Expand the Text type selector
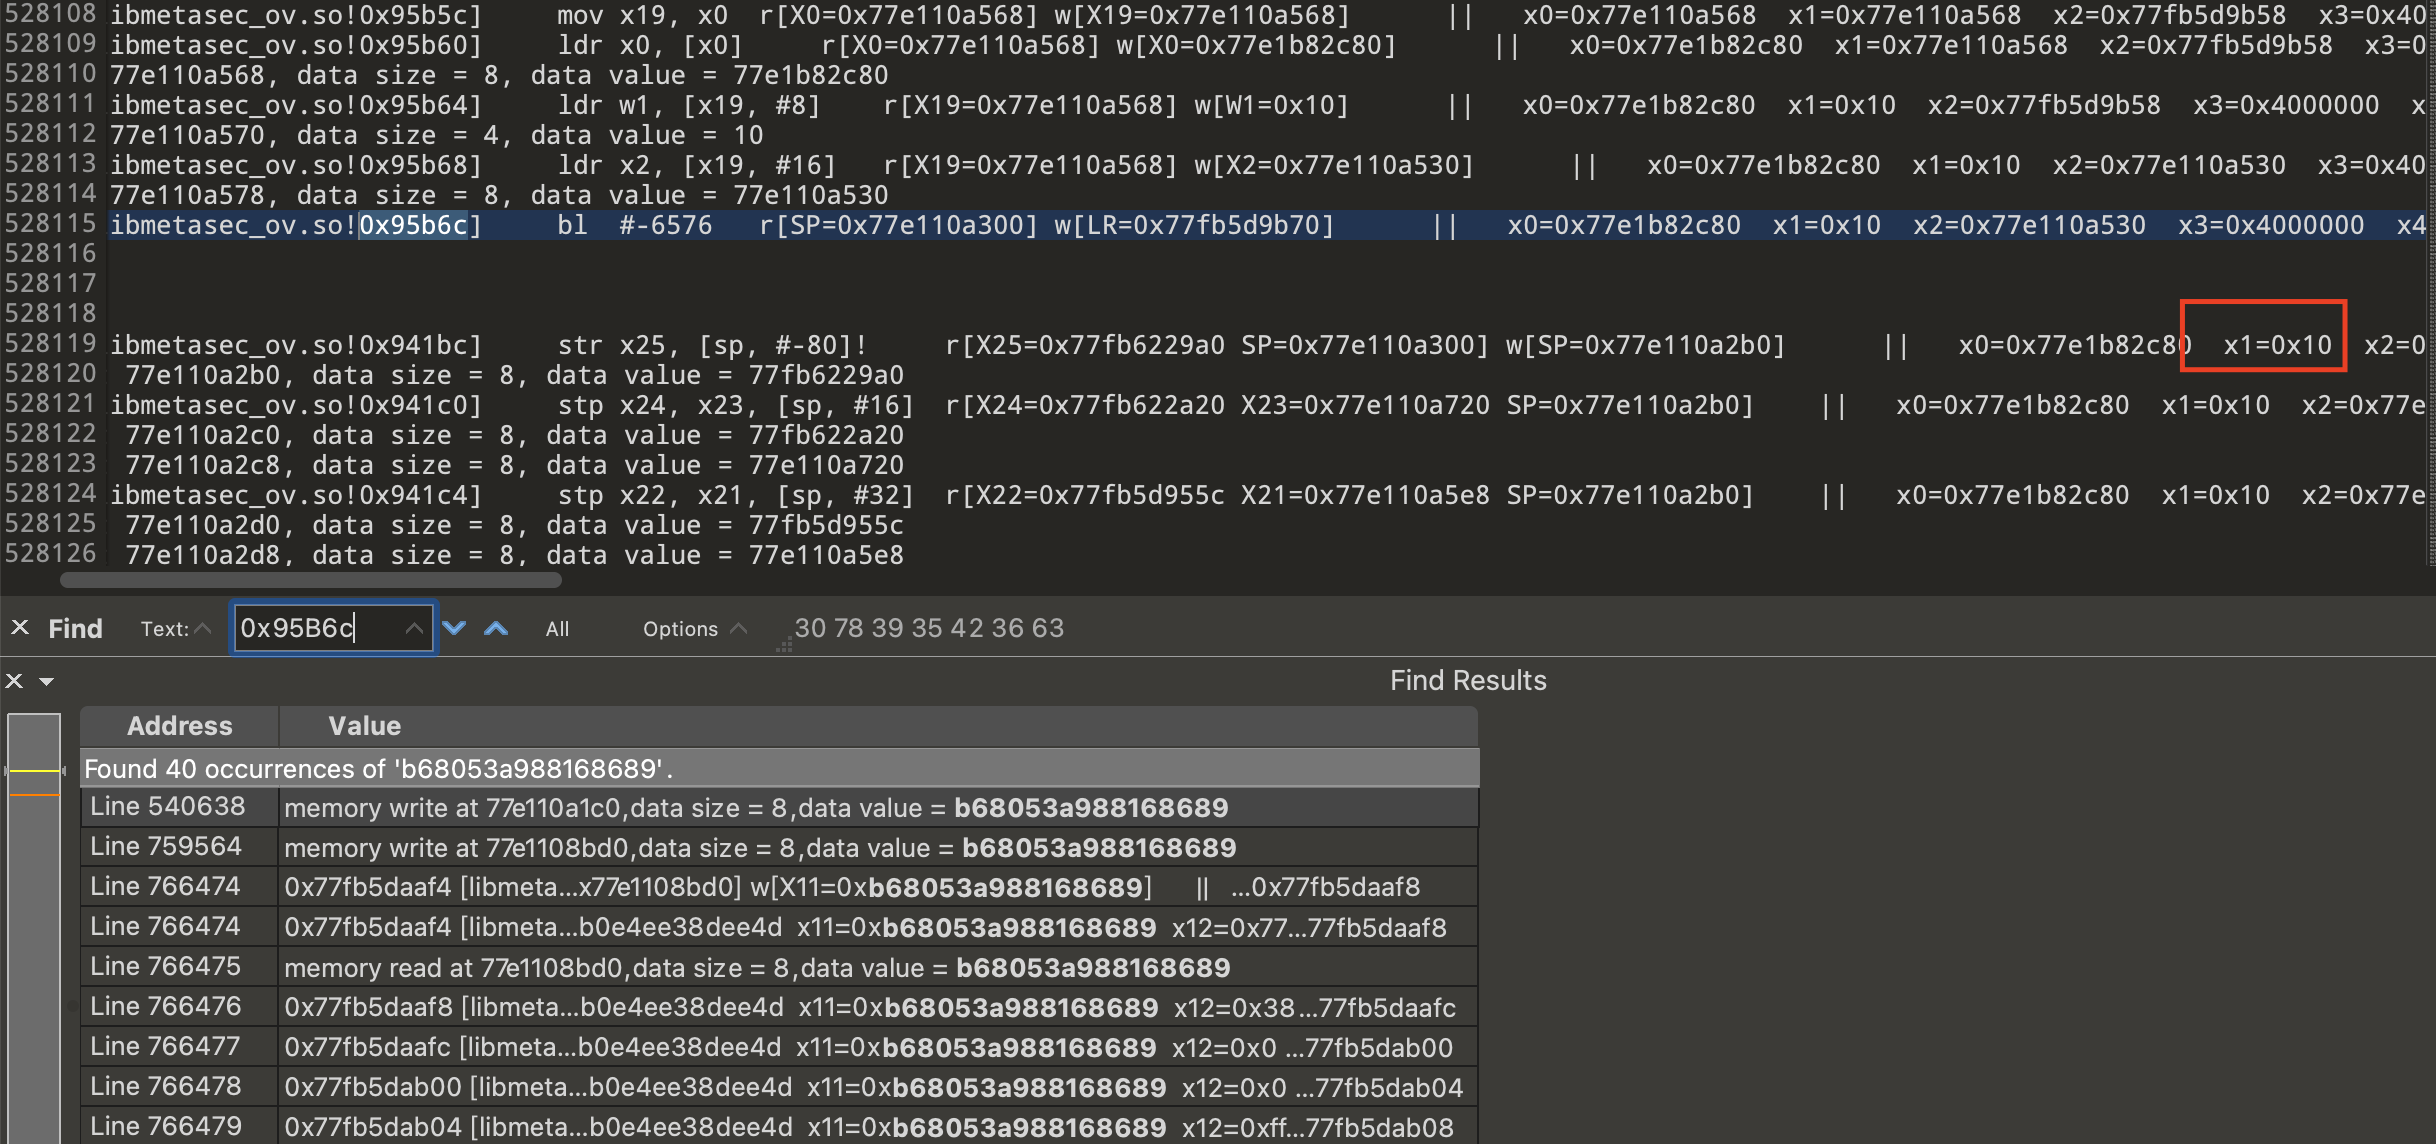 tap(176, 629)
